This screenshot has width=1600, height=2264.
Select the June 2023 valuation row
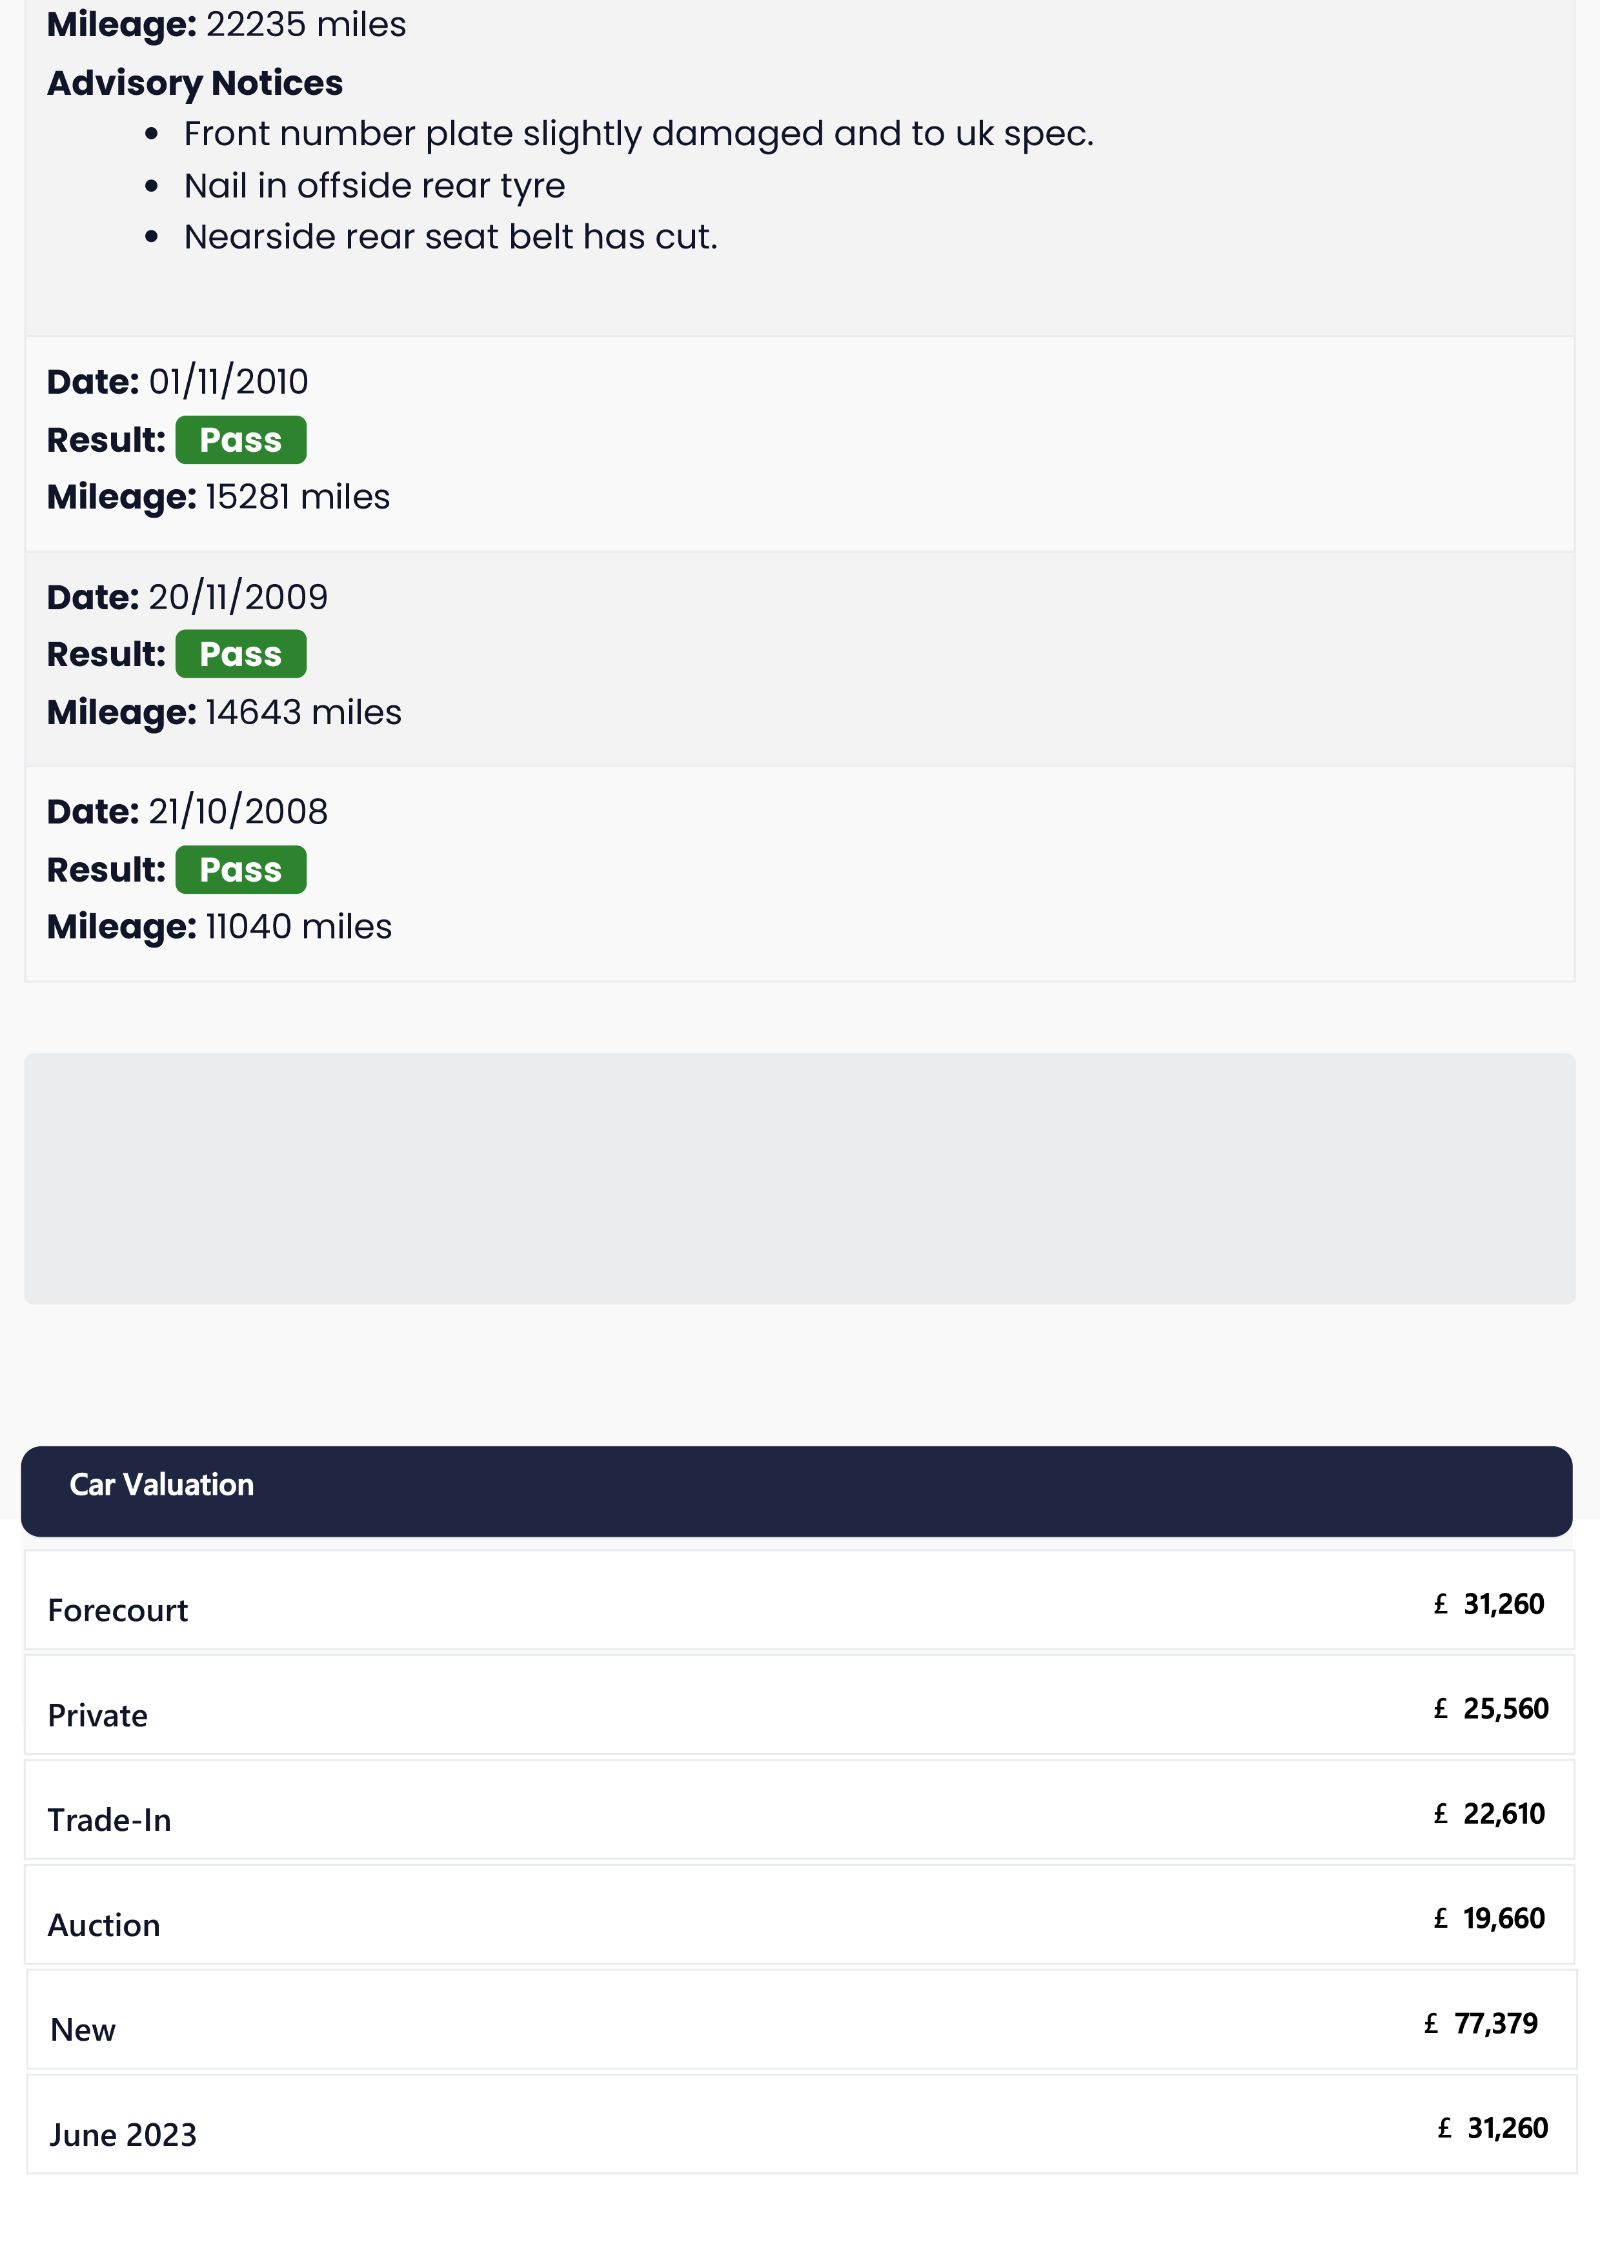click(801, 2125)
